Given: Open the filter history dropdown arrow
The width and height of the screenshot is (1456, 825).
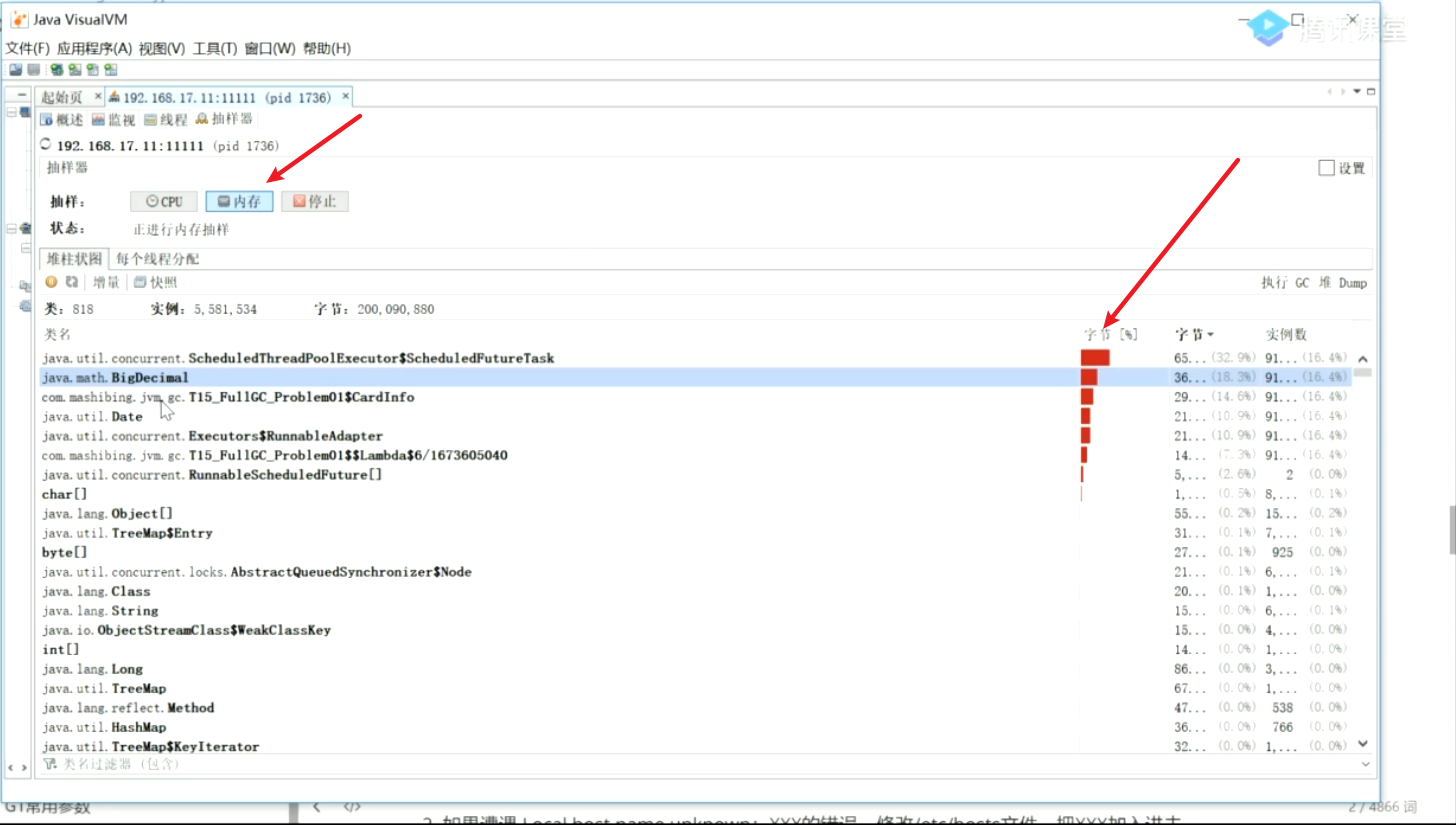Looking at the screenshot, I should 1366,764.
